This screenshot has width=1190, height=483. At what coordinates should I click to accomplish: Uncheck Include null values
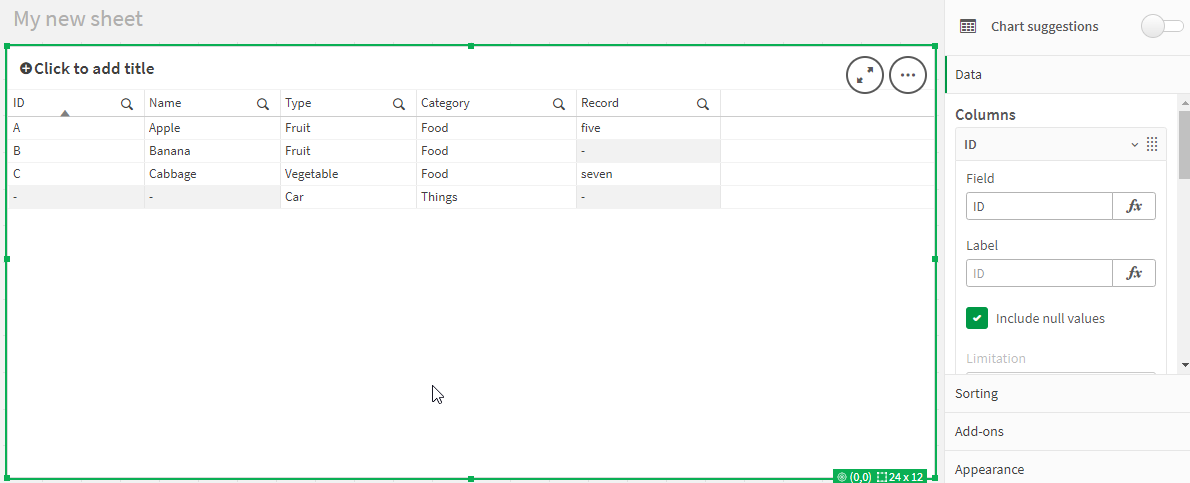click(977, 318)
